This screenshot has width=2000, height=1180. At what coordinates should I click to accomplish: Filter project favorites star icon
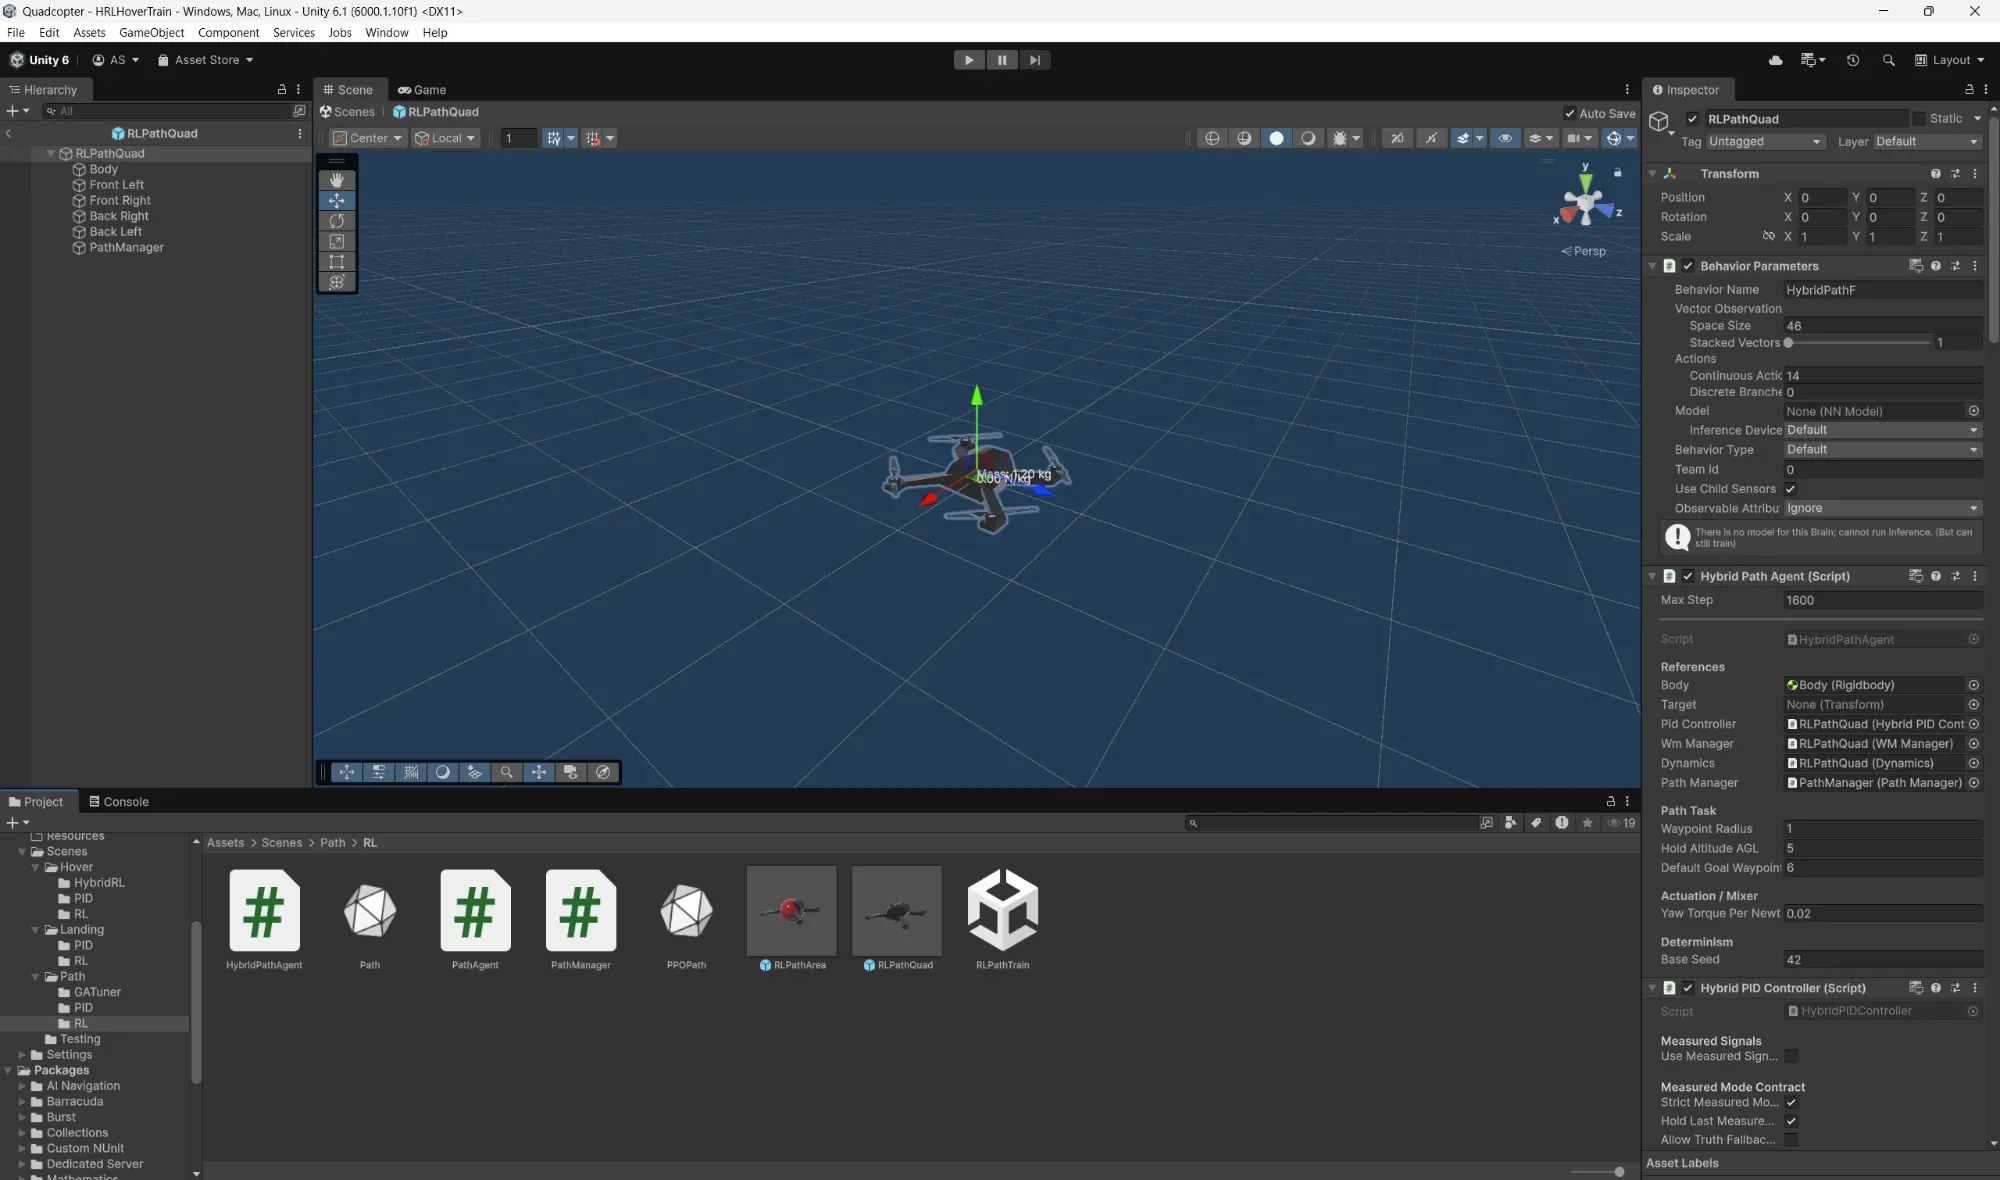[1588, 823]
